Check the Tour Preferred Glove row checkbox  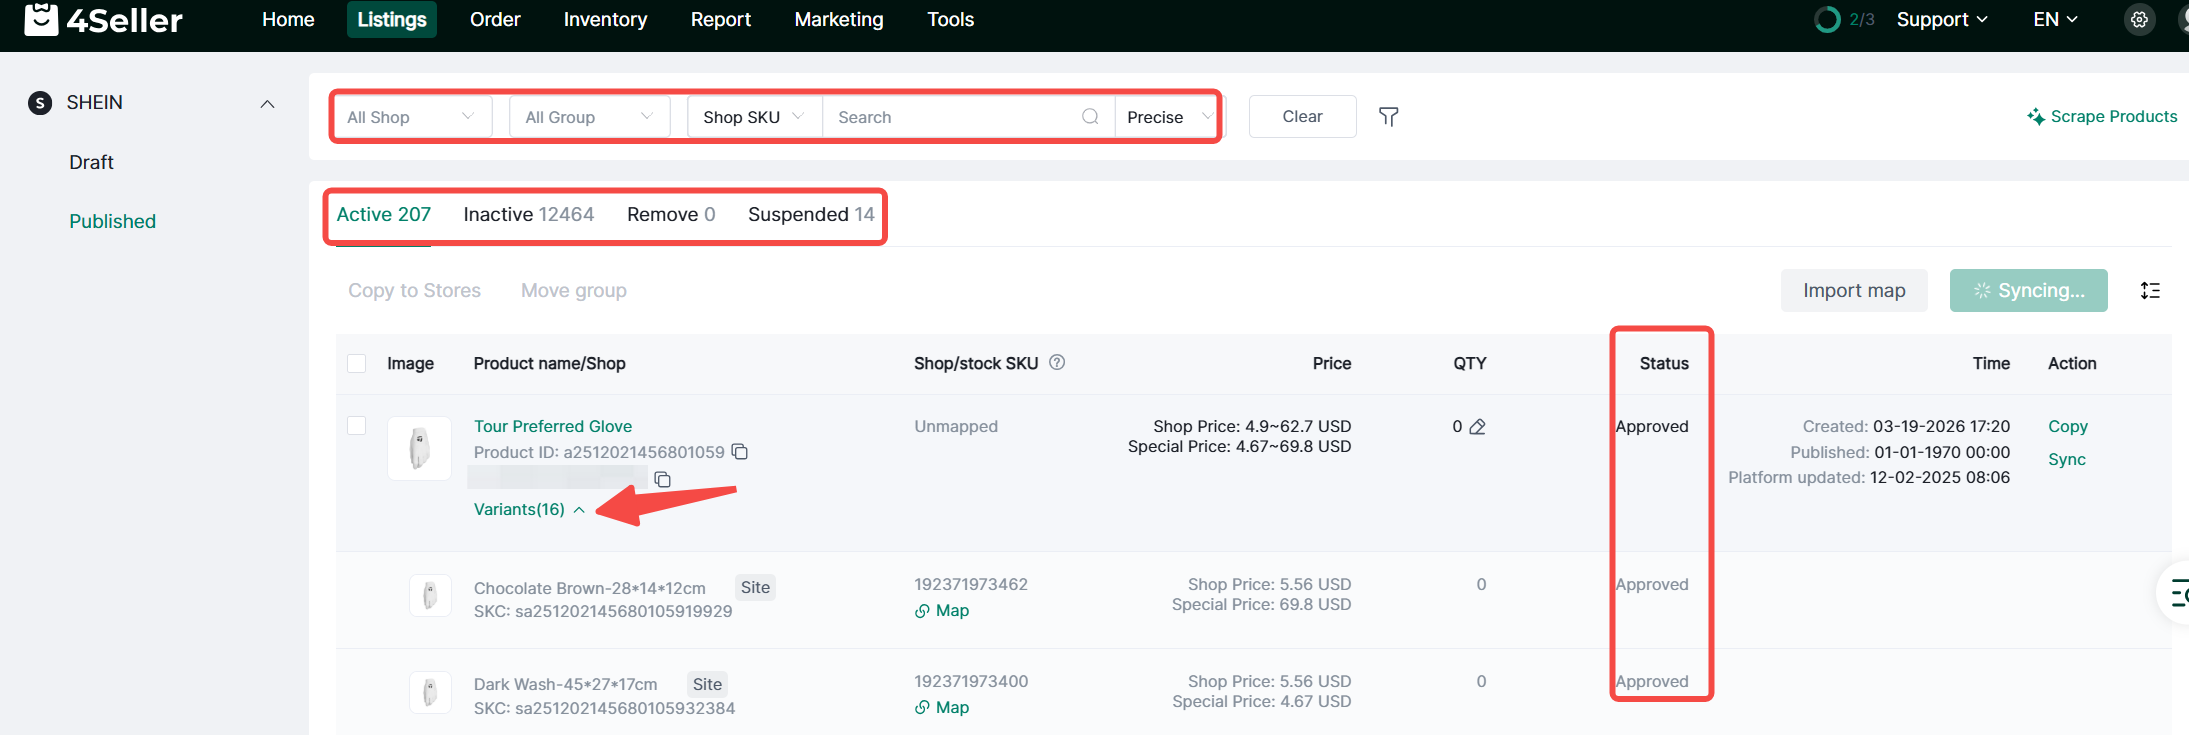tap(357, 426)
